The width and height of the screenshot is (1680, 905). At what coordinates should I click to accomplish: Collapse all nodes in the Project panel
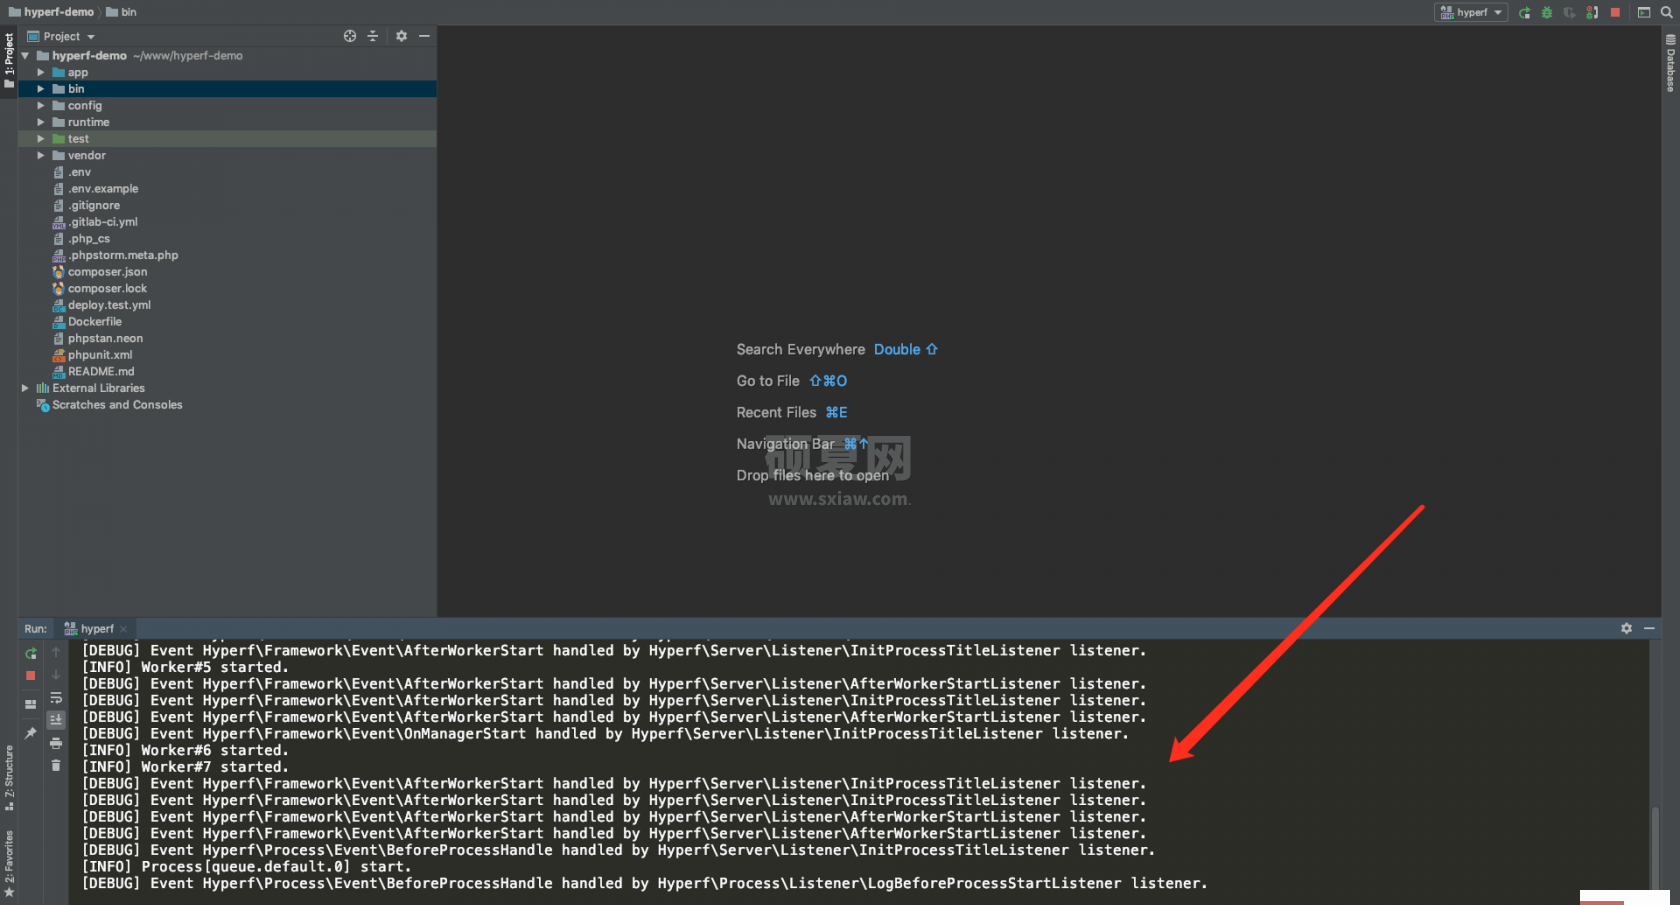[x=373, y=36]
